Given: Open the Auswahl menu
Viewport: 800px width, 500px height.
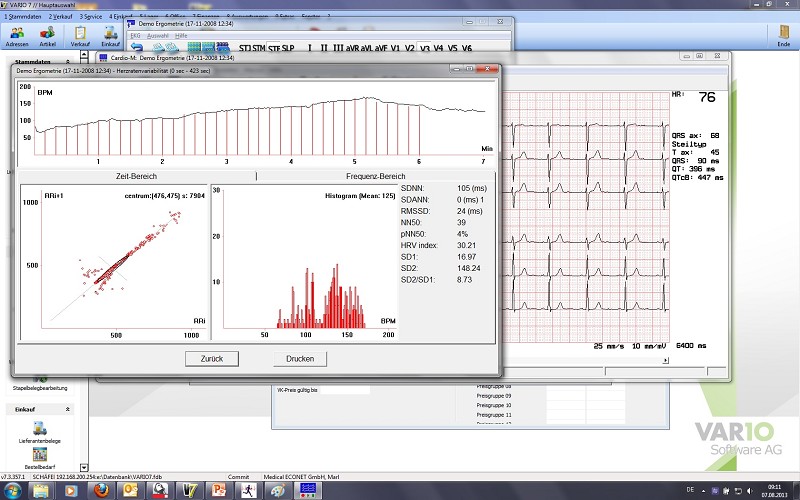Looking at the screenshot, I should 160,35.
